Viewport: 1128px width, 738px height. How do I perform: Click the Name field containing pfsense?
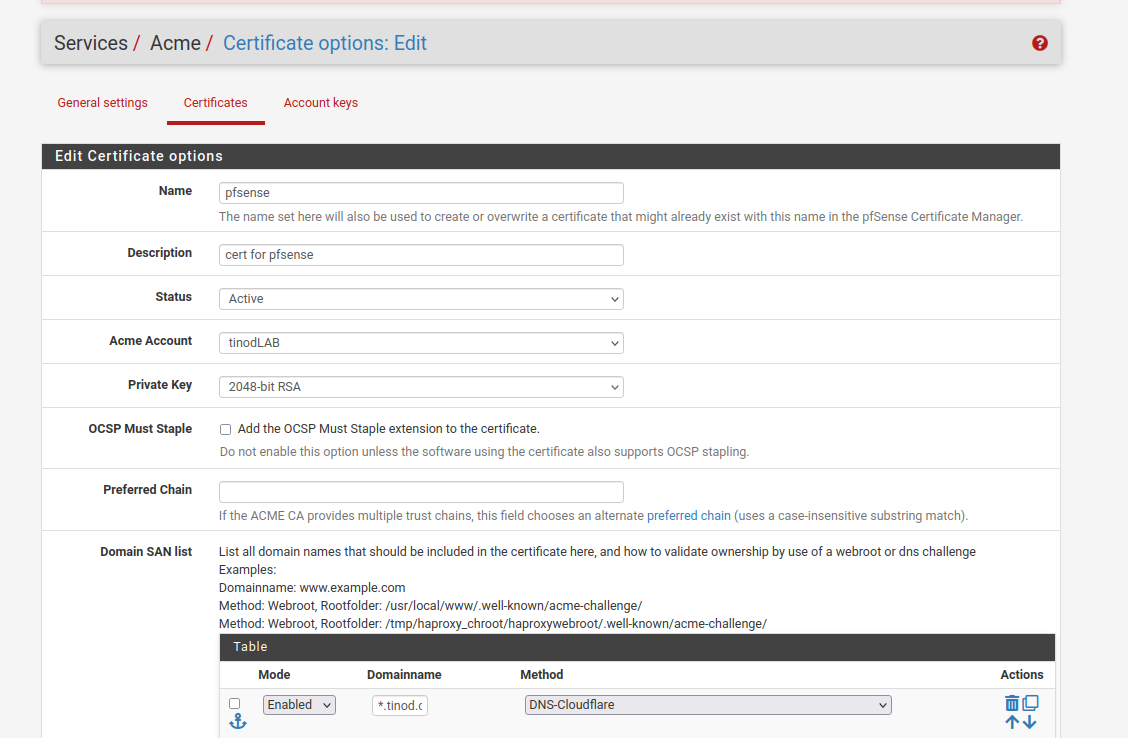(420, 193)
